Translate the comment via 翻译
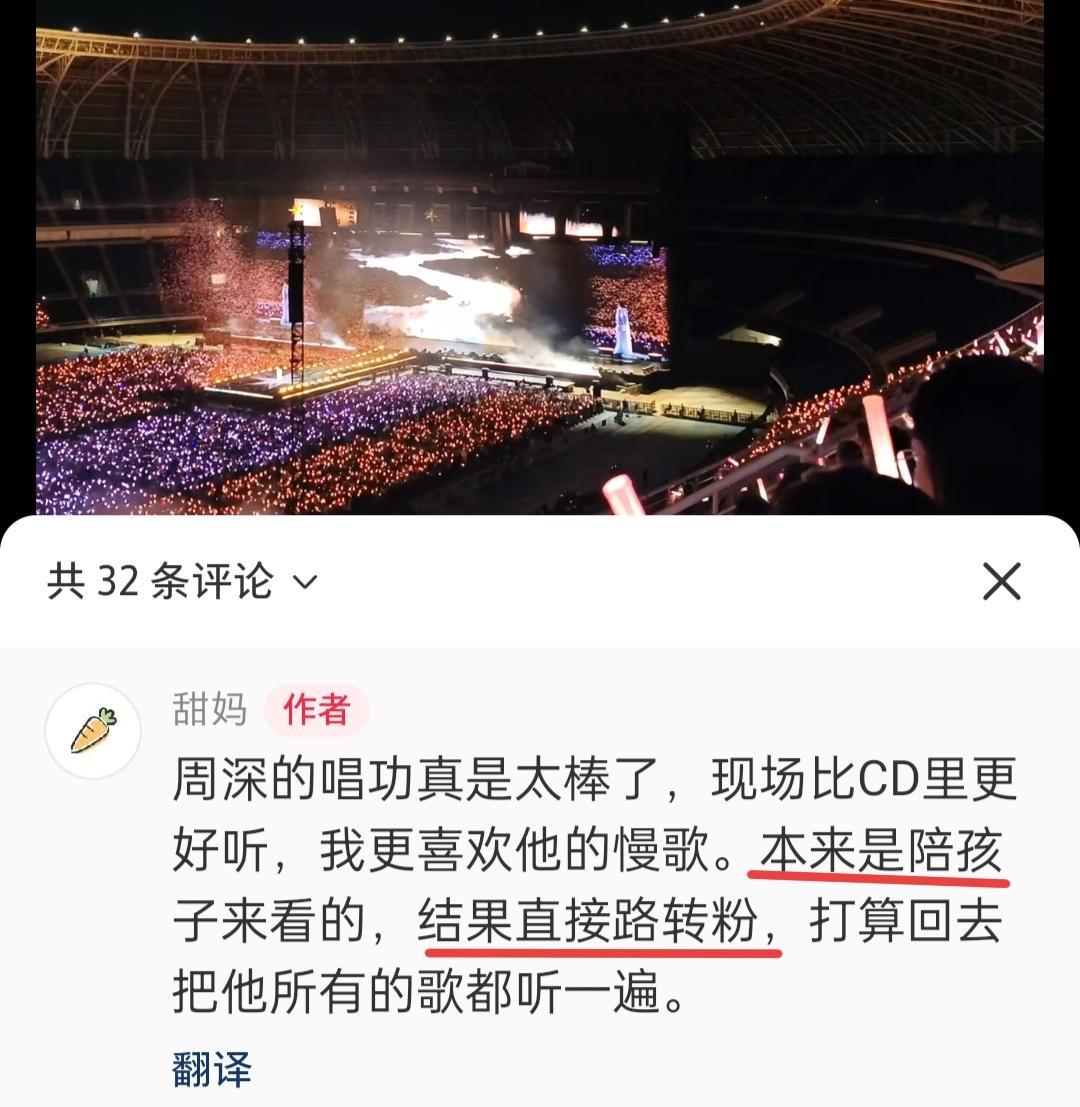 212,1069
